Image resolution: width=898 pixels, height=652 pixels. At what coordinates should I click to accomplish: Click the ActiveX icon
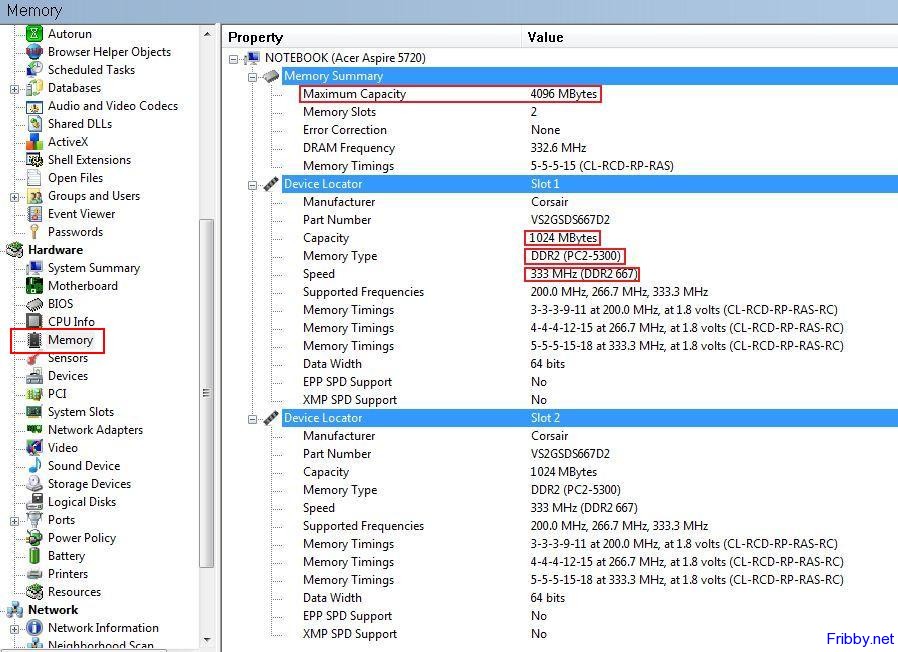tap(34, 142)
